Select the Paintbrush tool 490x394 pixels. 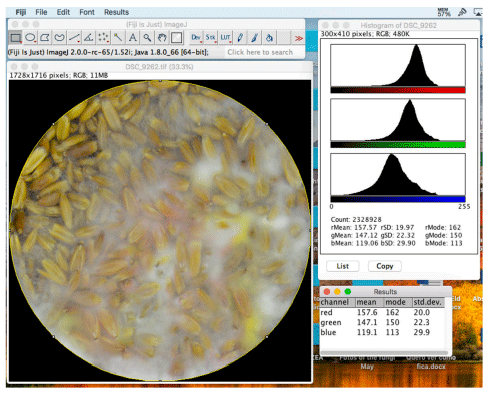tap(255, 38)
